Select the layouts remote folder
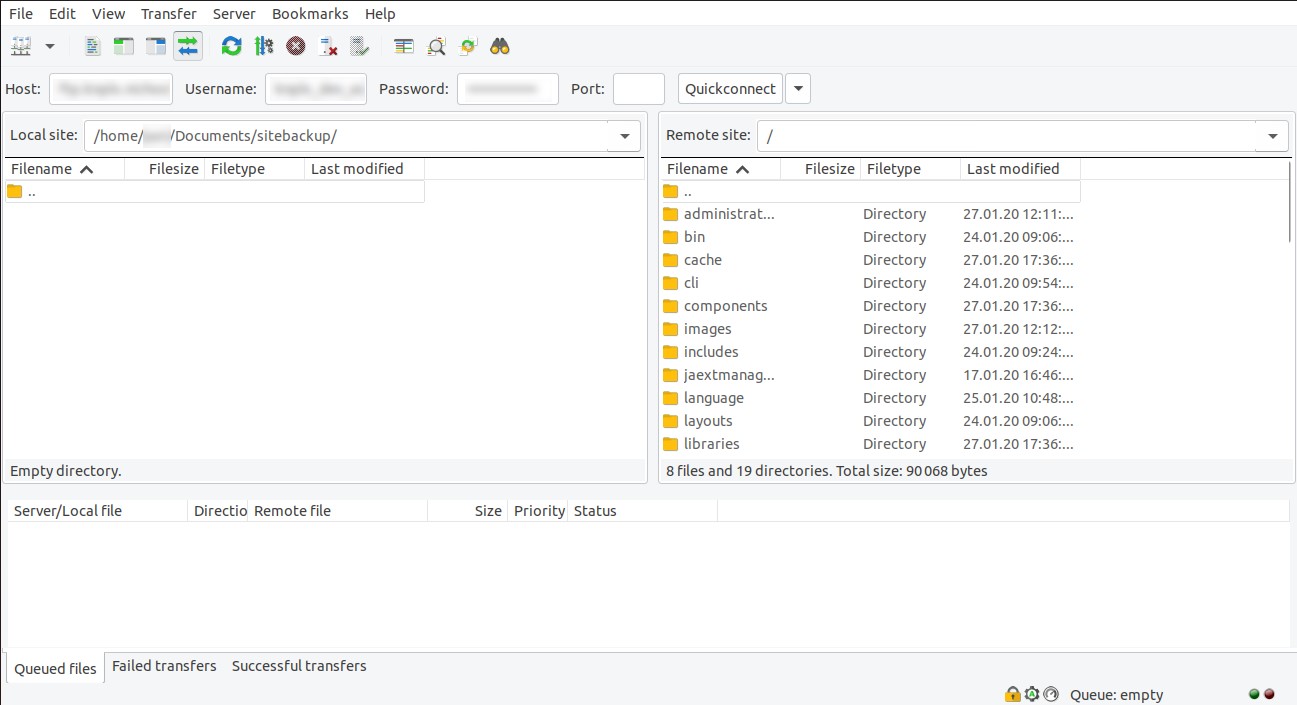1297x705 pixels. click(x=871, y=421)
